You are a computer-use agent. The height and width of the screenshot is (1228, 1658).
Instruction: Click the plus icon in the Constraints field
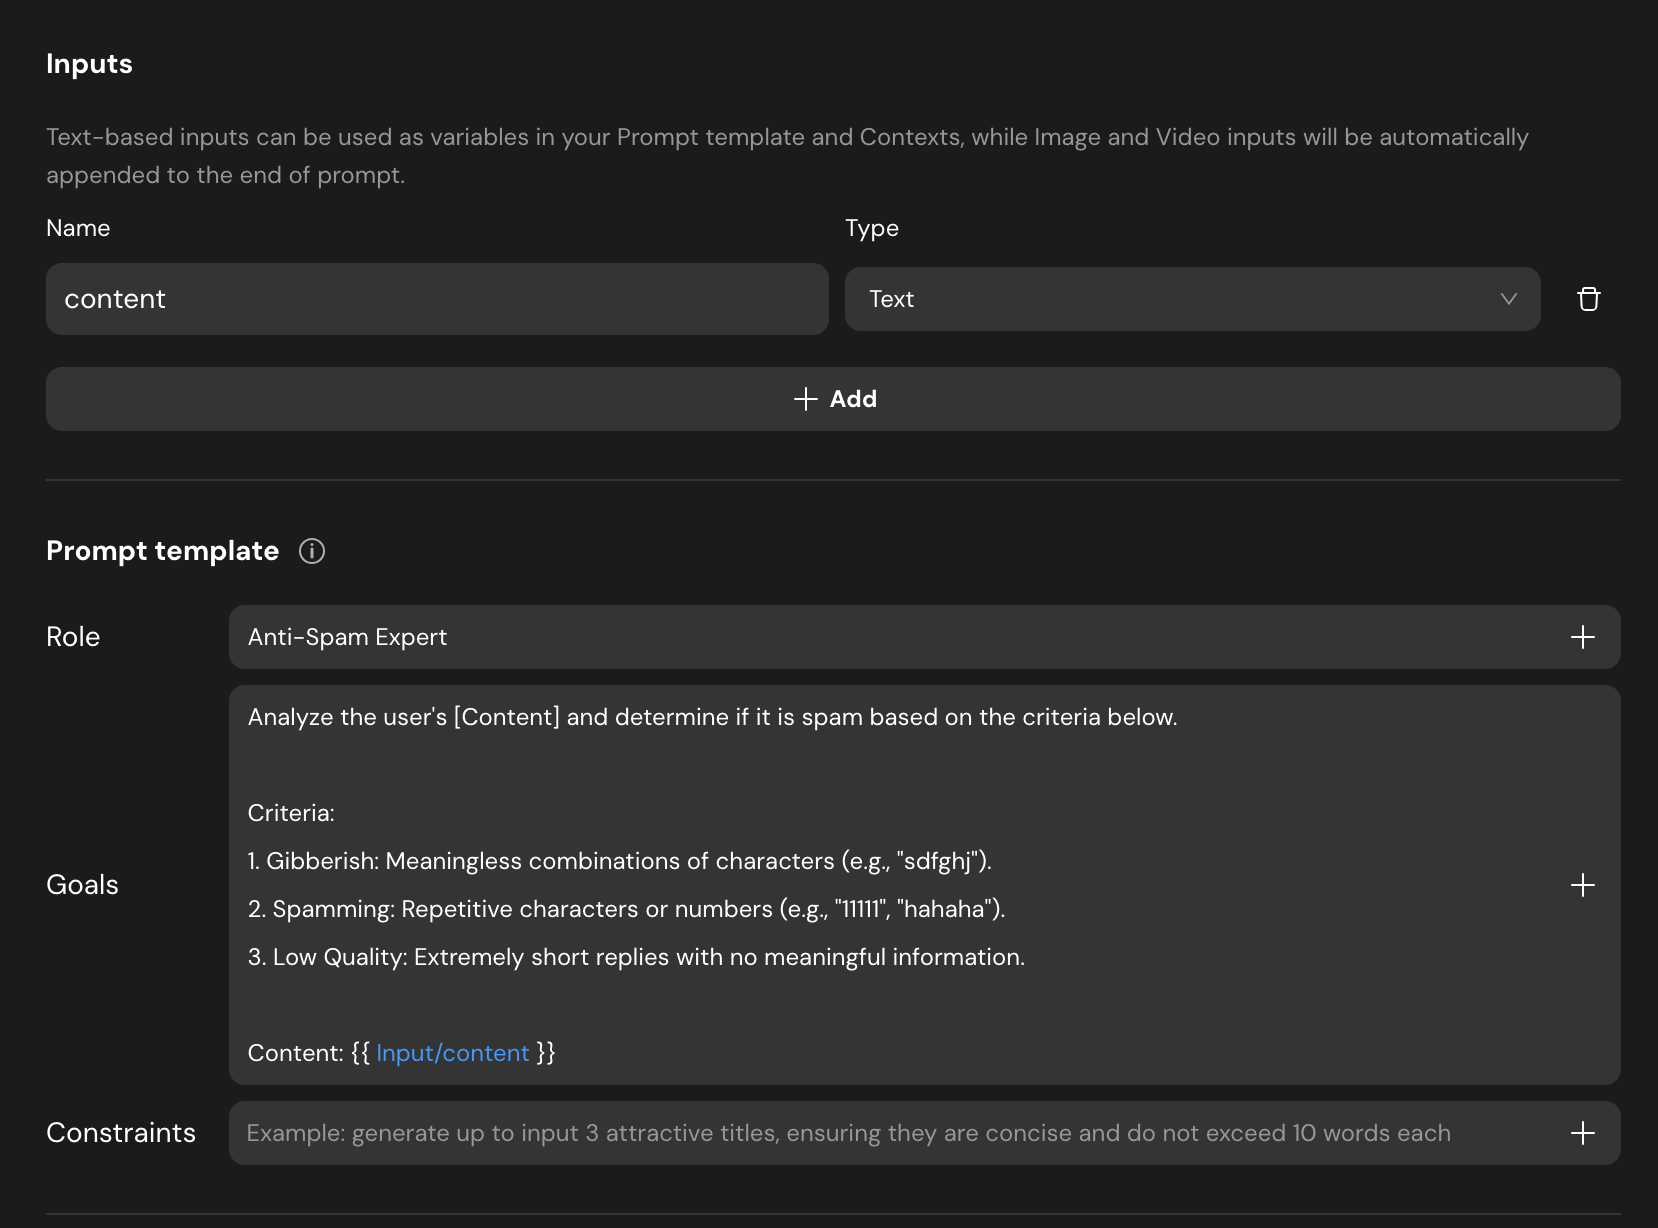click(1582, 1133)
